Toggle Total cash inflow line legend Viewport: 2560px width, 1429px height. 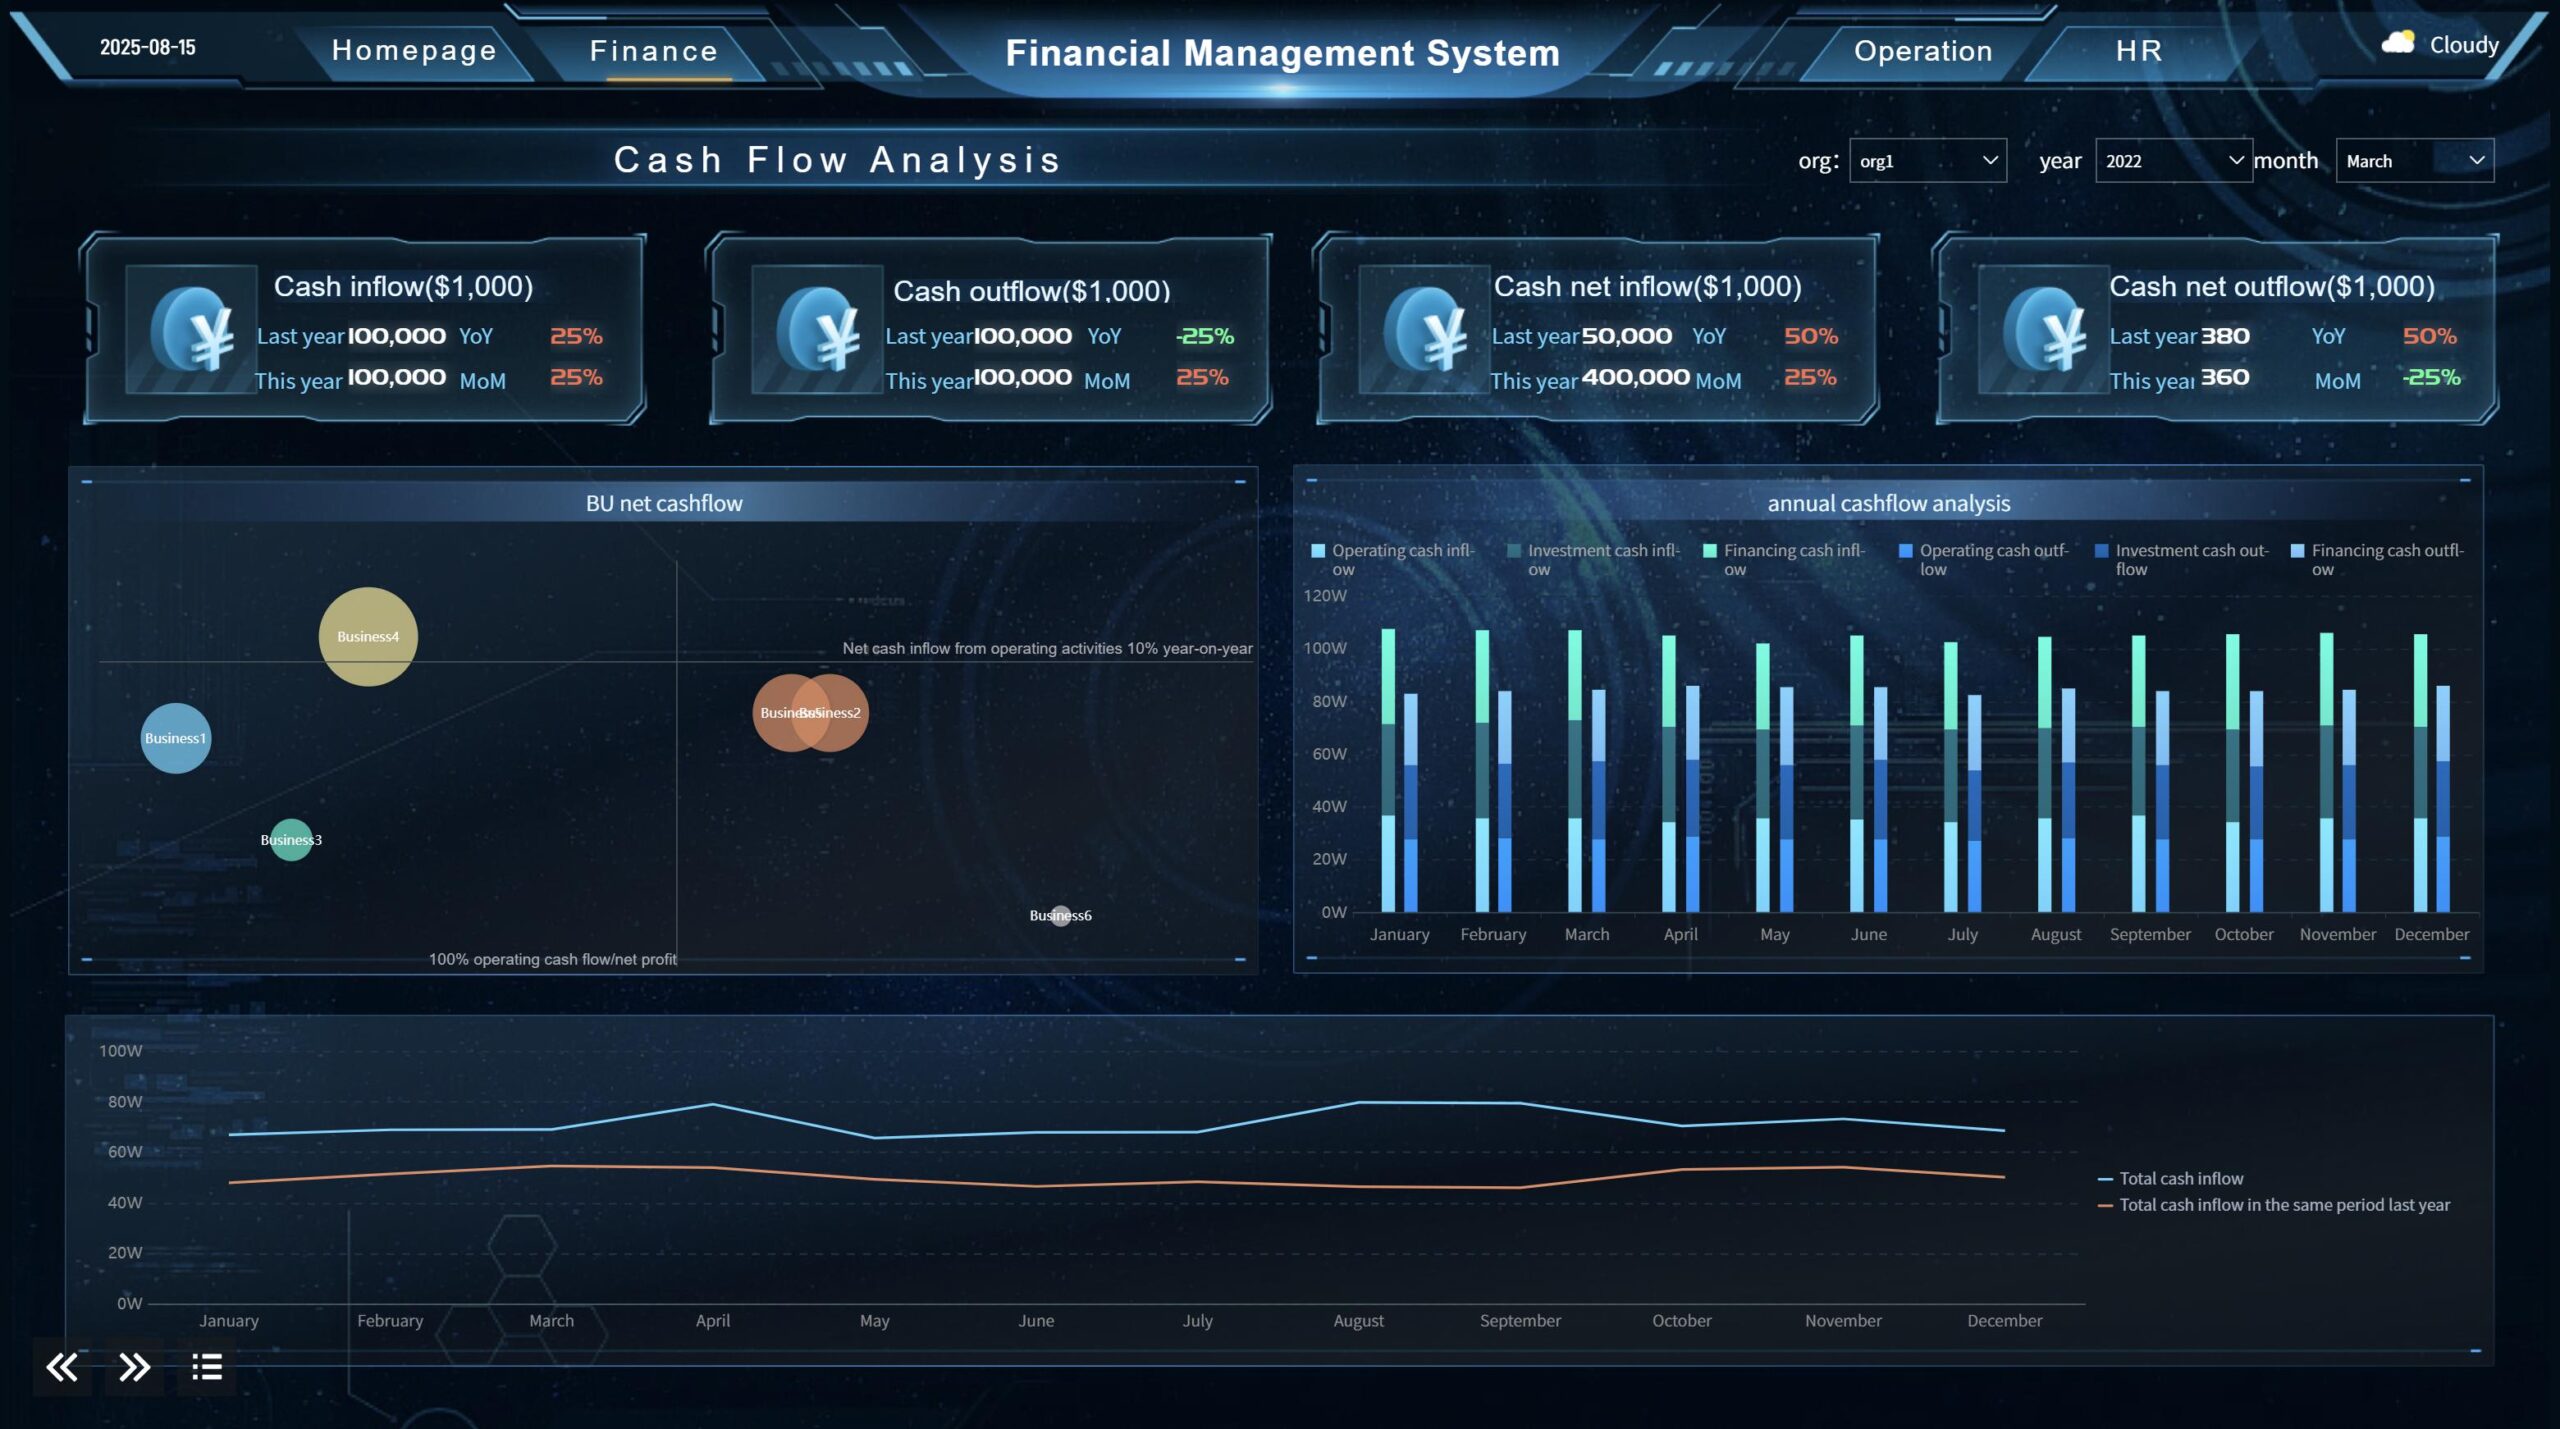coord(2170,1179)
